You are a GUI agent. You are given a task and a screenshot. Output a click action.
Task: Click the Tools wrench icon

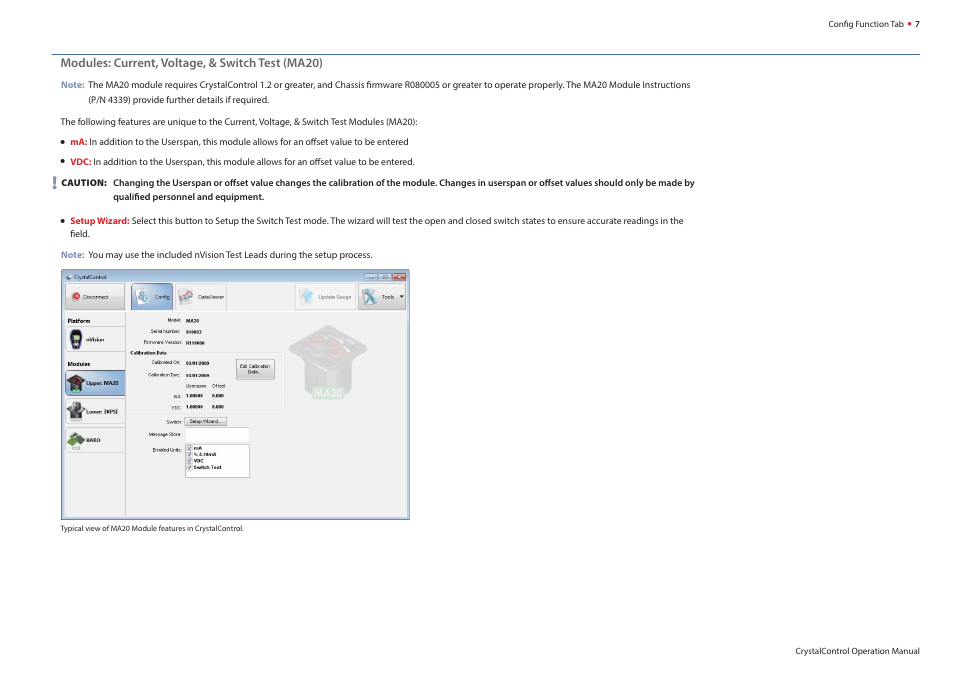pyautogui.click(x=369, y=296)
